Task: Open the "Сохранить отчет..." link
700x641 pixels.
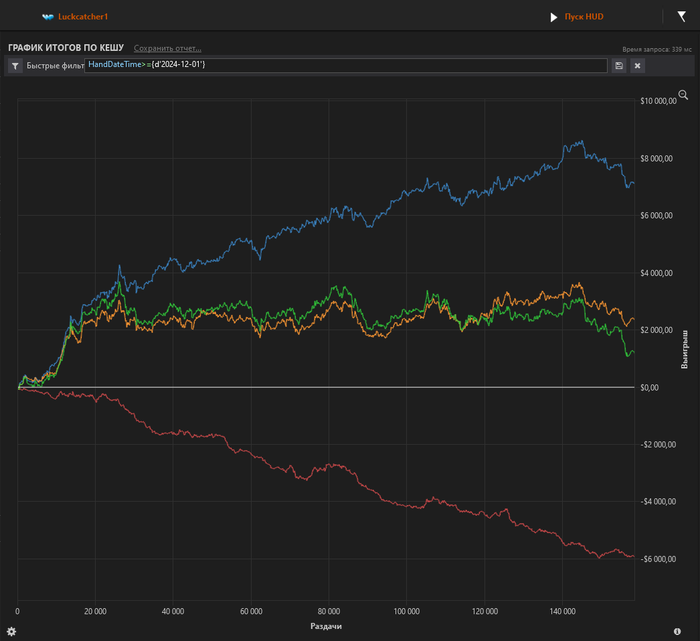Action: click(167, 48)
